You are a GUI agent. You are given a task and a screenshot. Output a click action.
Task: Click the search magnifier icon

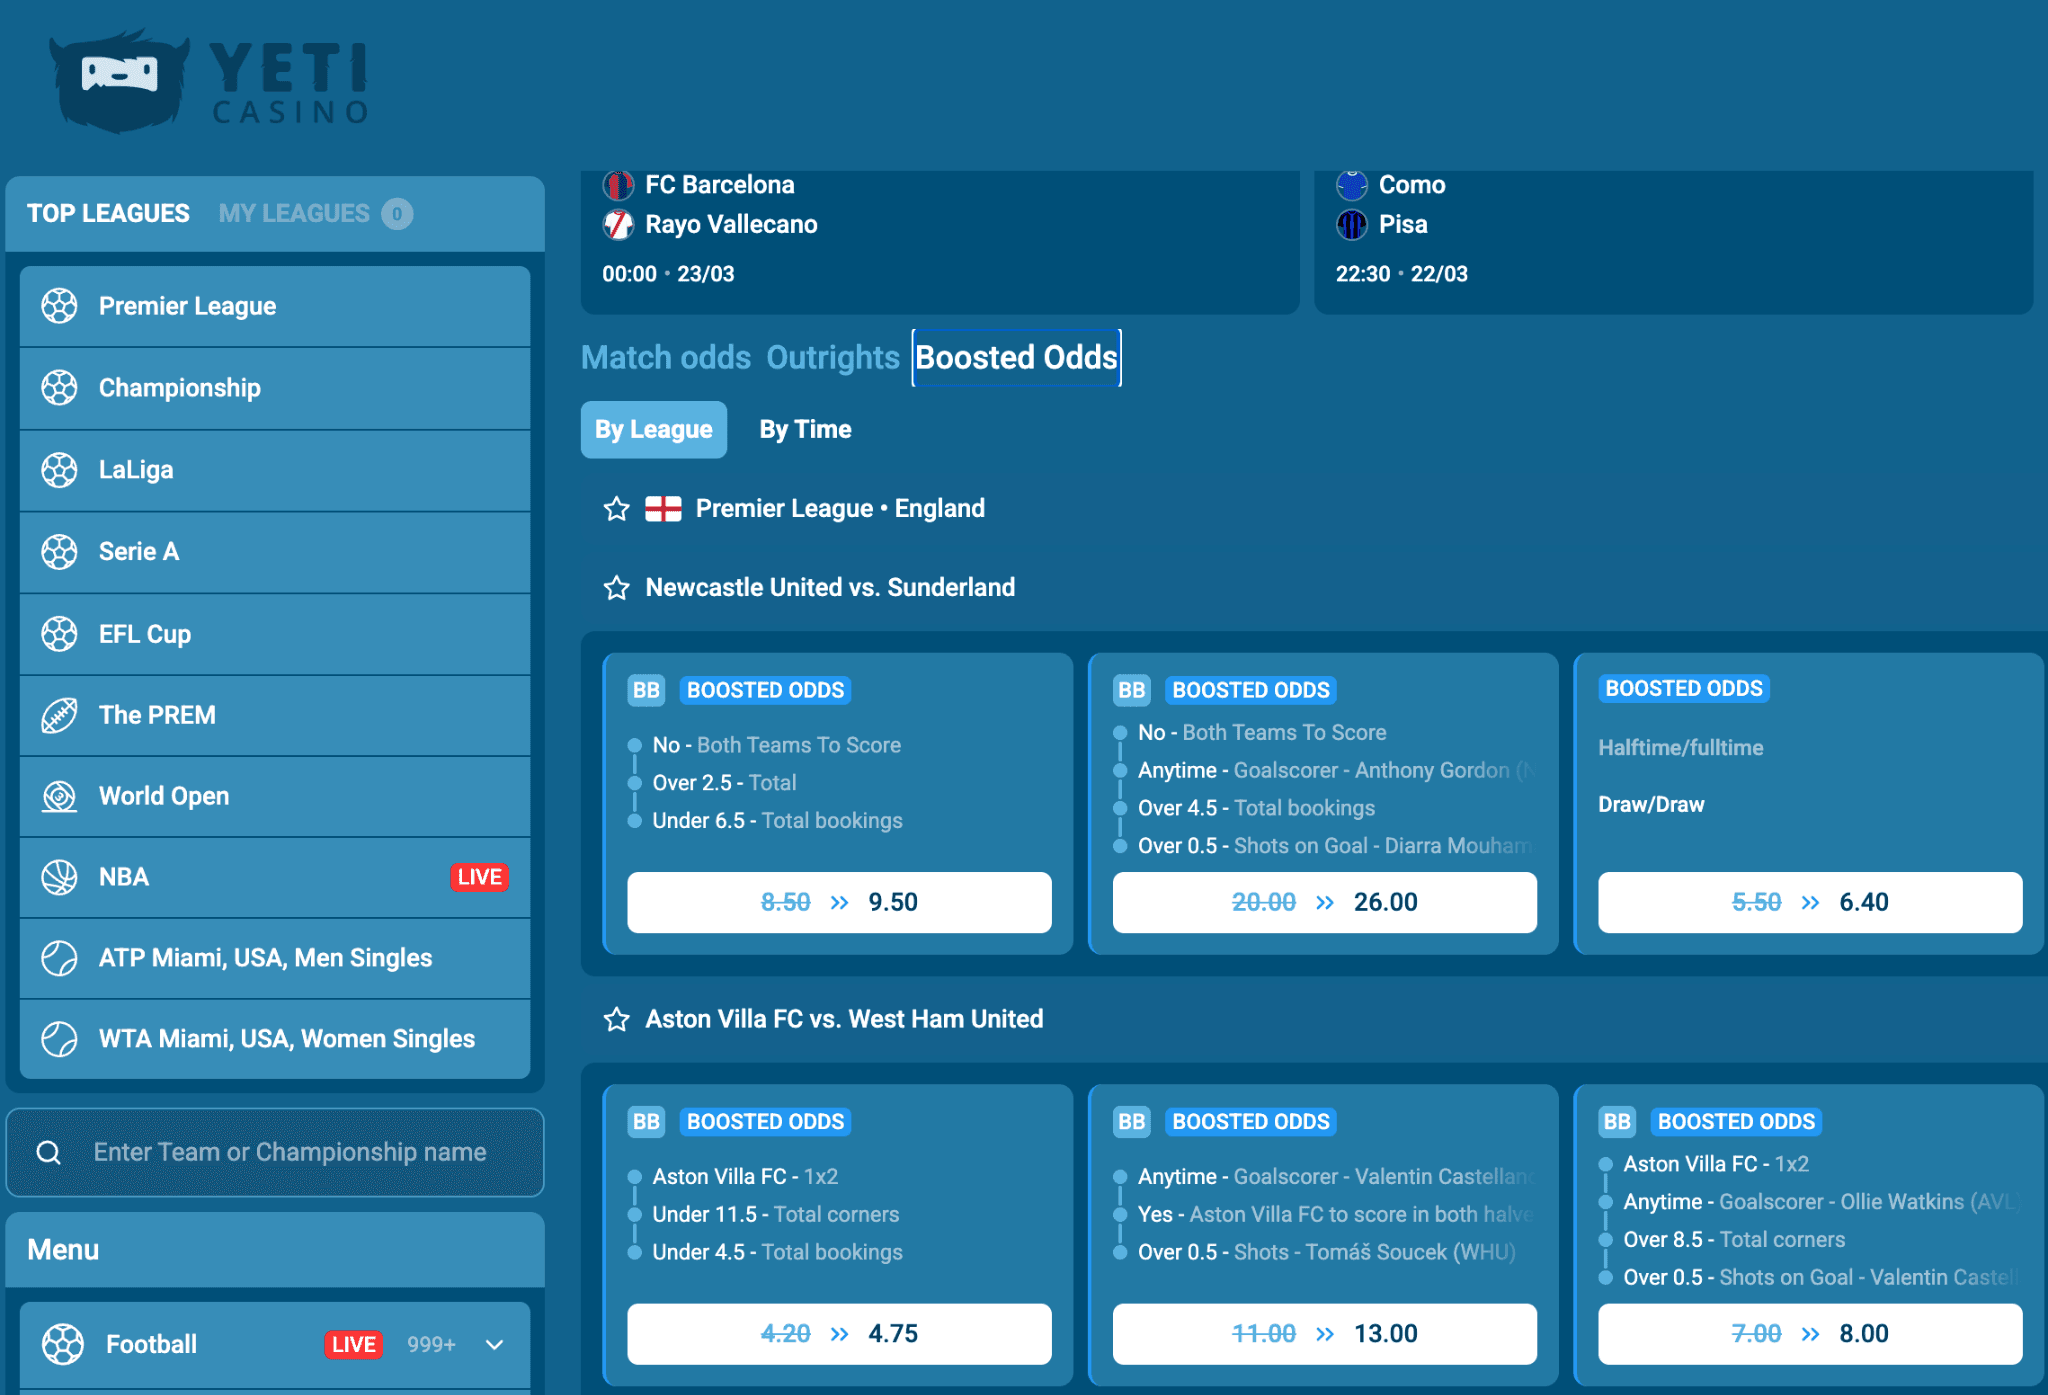[x=48, y=1152]
